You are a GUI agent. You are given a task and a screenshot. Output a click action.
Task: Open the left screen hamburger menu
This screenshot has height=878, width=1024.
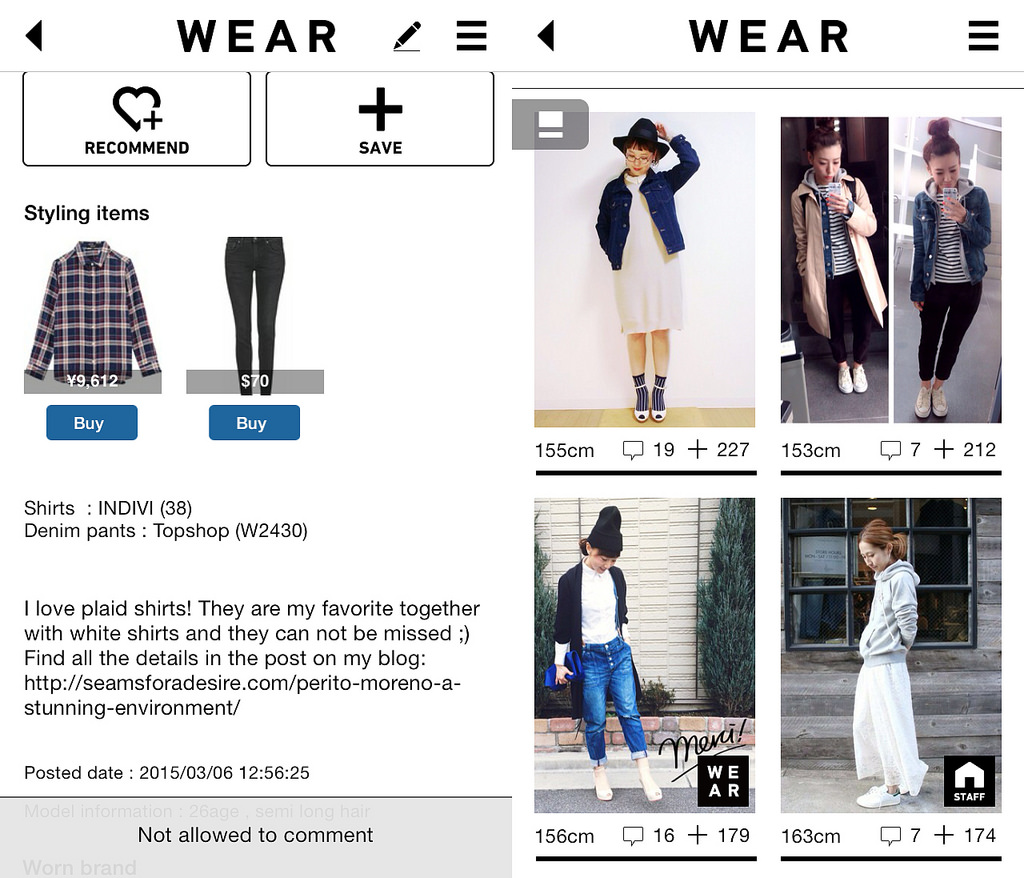[472, 35]
